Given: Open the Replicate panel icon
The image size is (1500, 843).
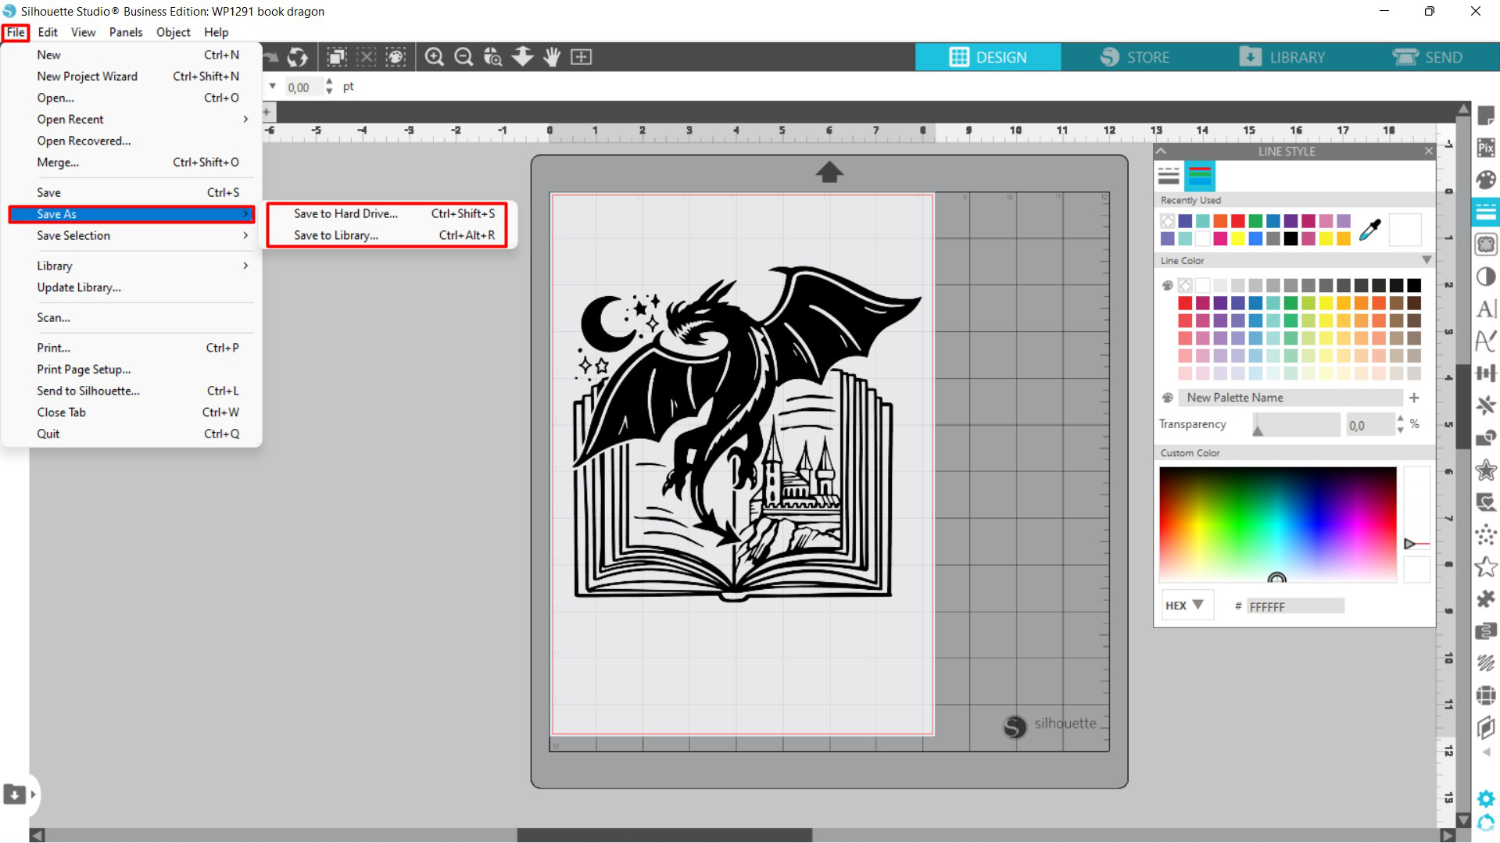Looking at the screenshot, I should pos(1486,405).
